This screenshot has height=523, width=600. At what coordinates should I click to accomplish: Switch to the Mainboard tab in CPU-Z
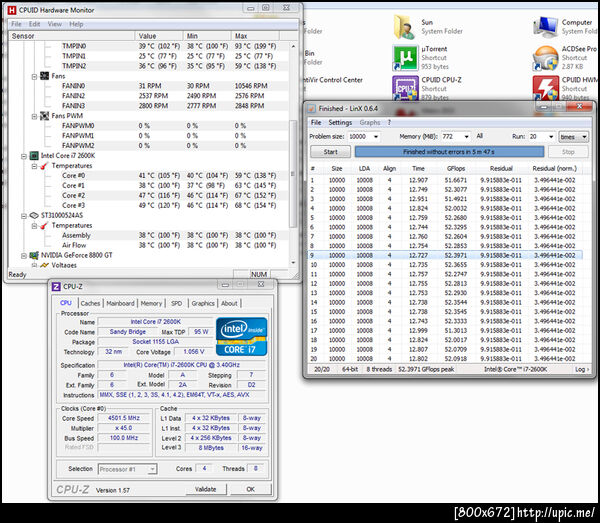point(120,303)
